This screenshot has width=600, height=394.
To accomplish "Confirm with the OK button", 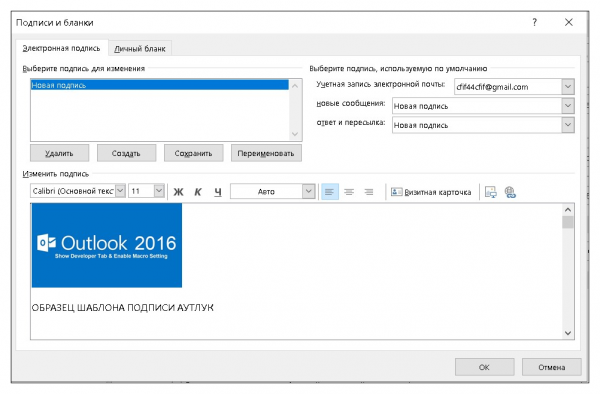I will tap(484, 367).
